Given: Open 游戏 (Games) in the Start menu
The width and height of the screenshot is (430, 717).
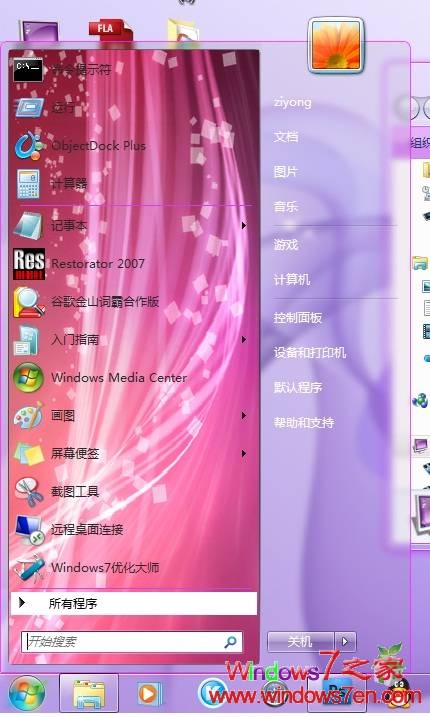Looking at the screenshot, I should (x=286, y=245).
